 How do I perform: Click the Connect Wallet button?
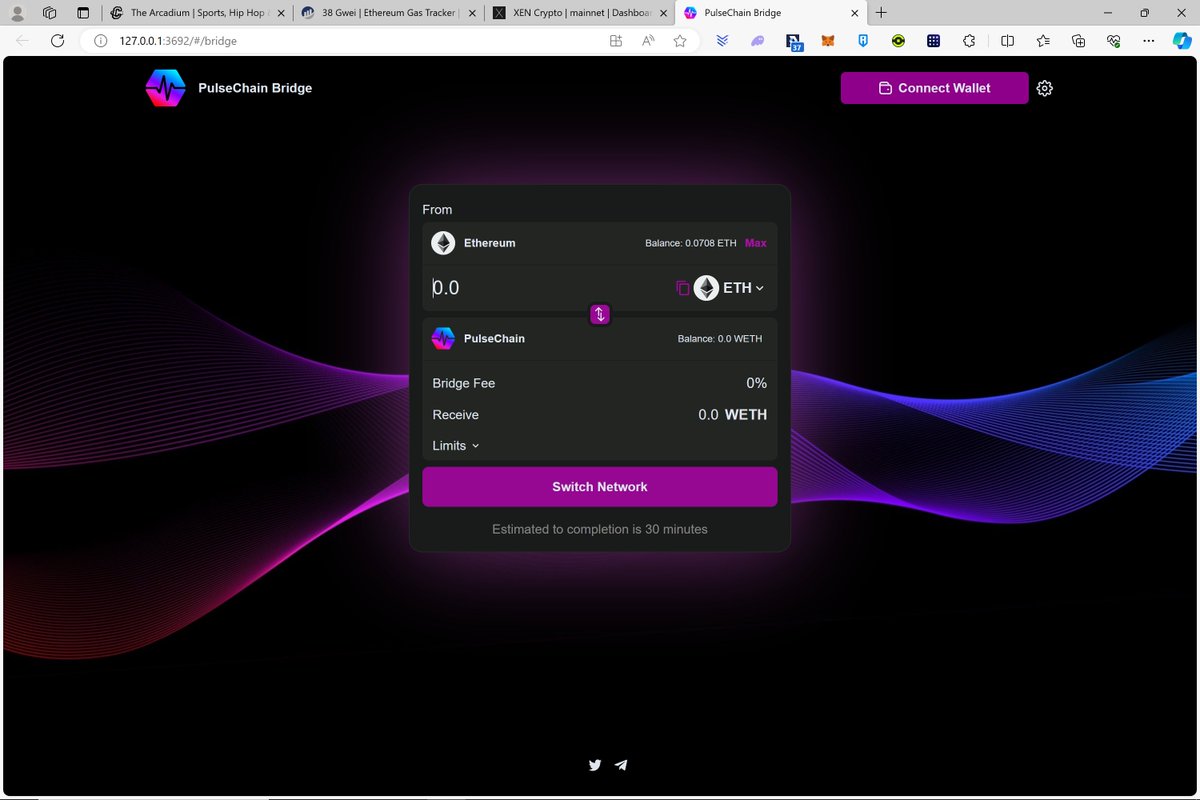pyautogui.click(x=934, y=88)
